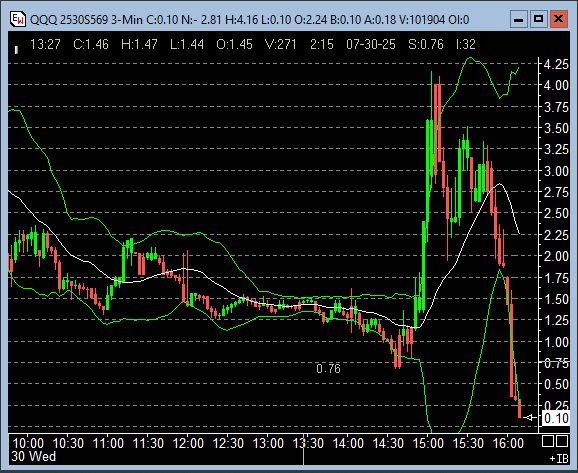Viewport: 578px width, 473px height.
Task: Click the 0.76 study value label on chart
Action: 328,368
